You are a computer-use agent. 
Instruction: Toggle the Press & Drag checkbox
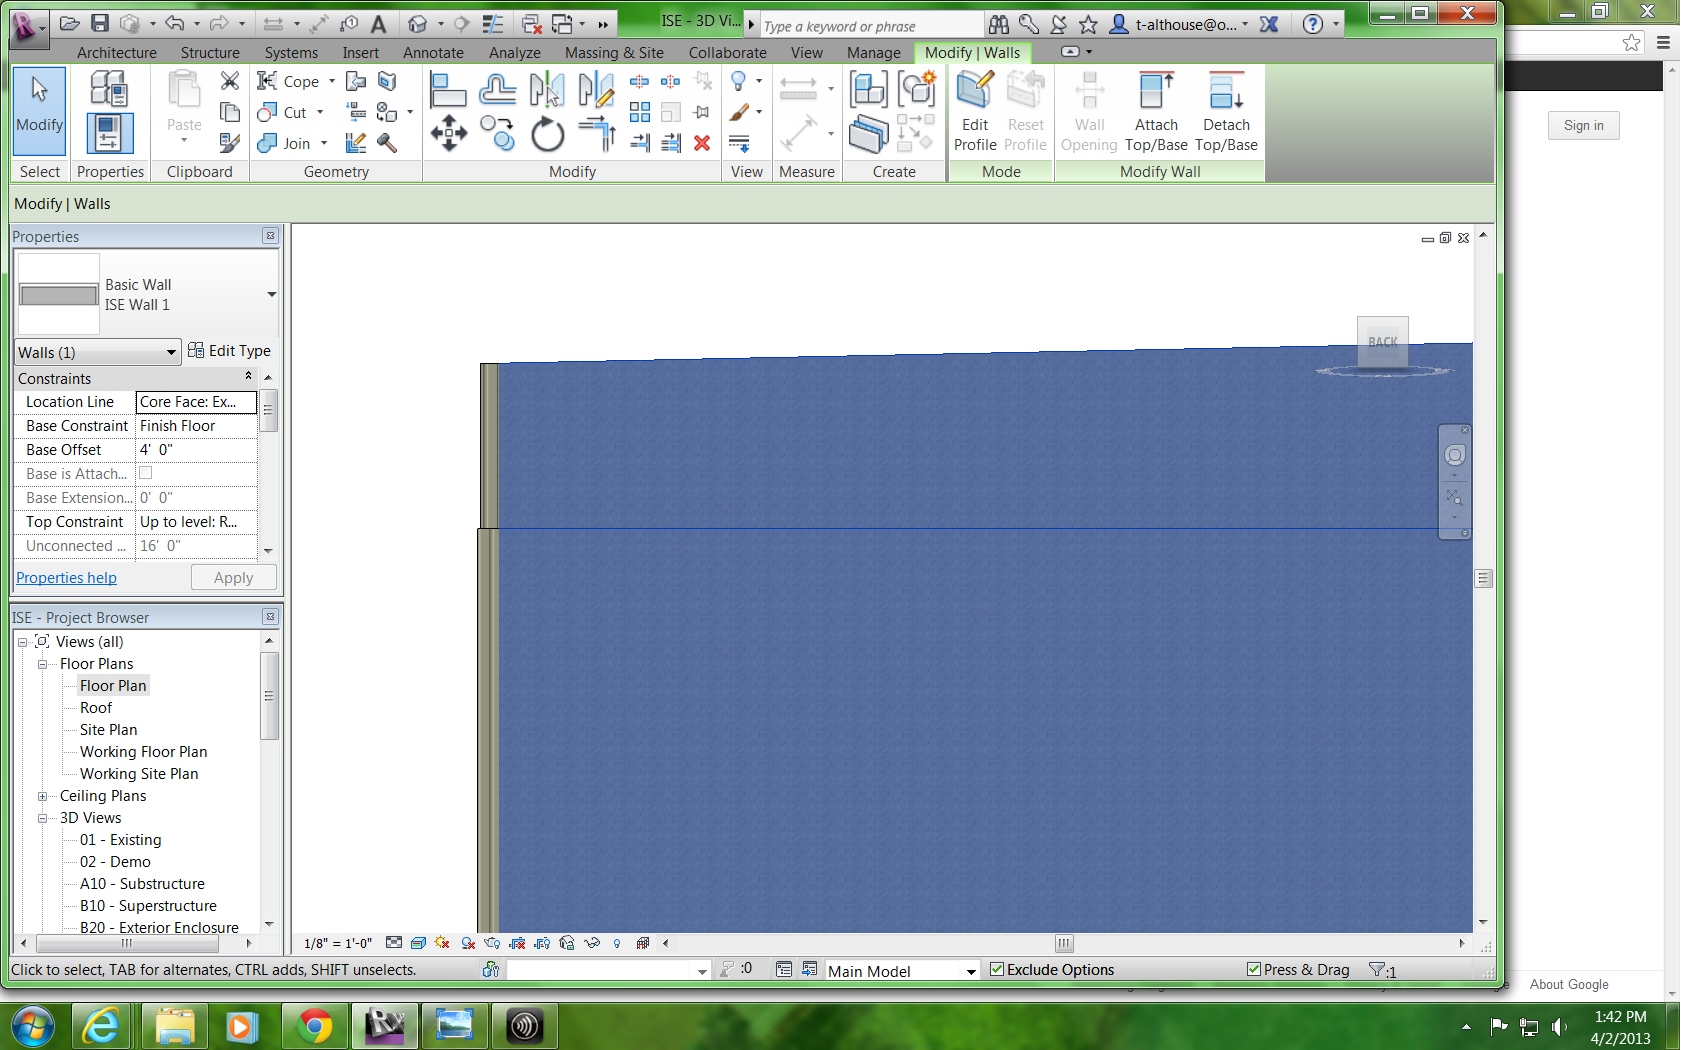[x=1254, y=969]
